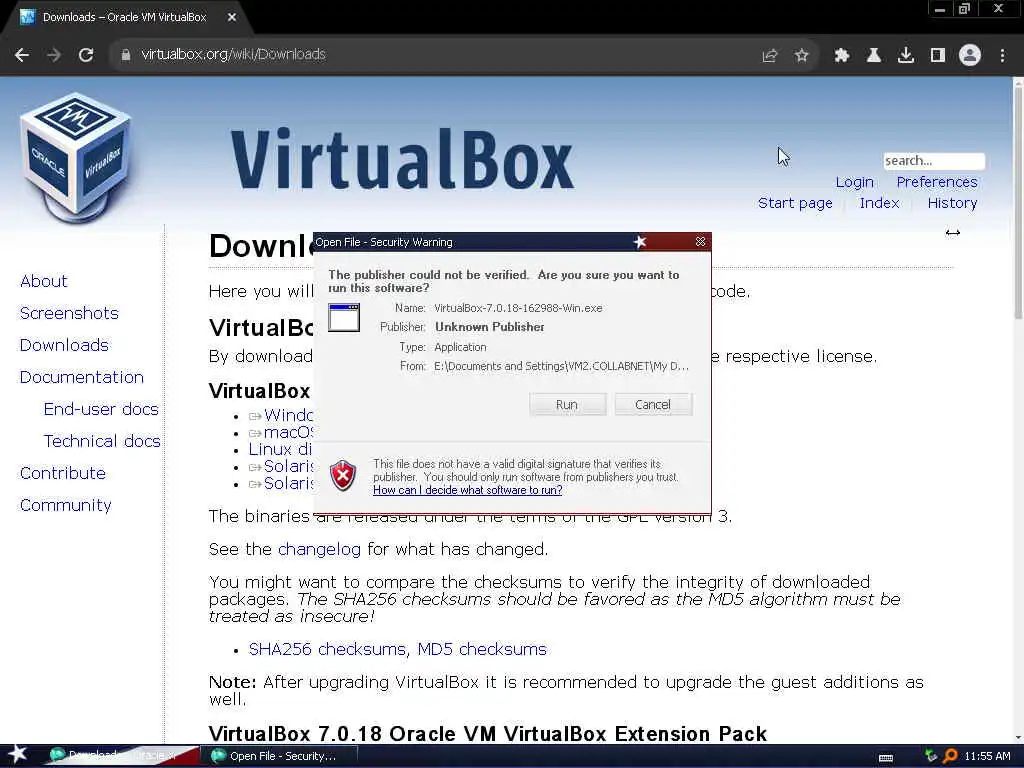Click the Unknown Publisher text
Viewport: 1024px width, 768px height.
pyautogui.click(x=489, y=327)
